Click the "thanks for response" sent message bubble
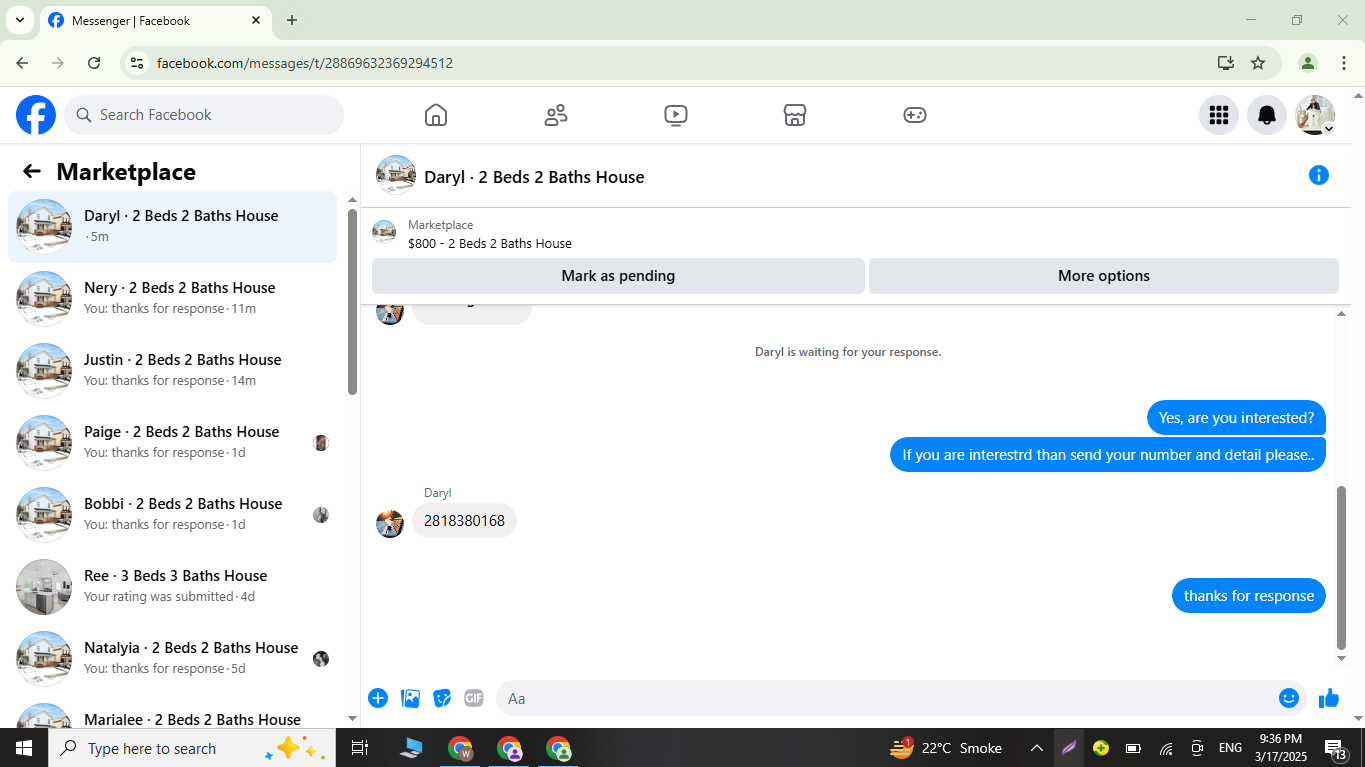Viewport: 1365px width, 767px height. pos(1249,596)
